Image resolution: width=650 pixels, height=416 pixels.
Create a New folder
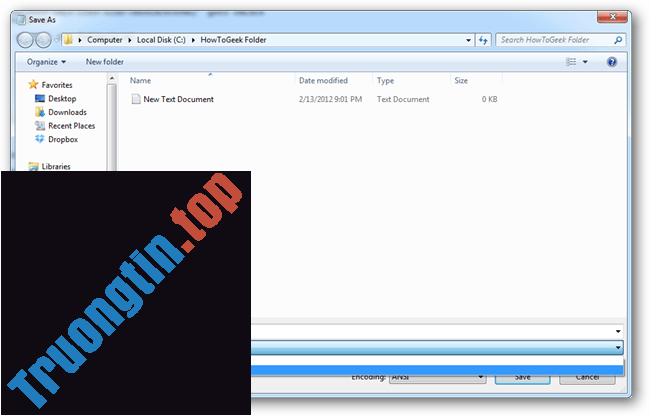(104, 62)
